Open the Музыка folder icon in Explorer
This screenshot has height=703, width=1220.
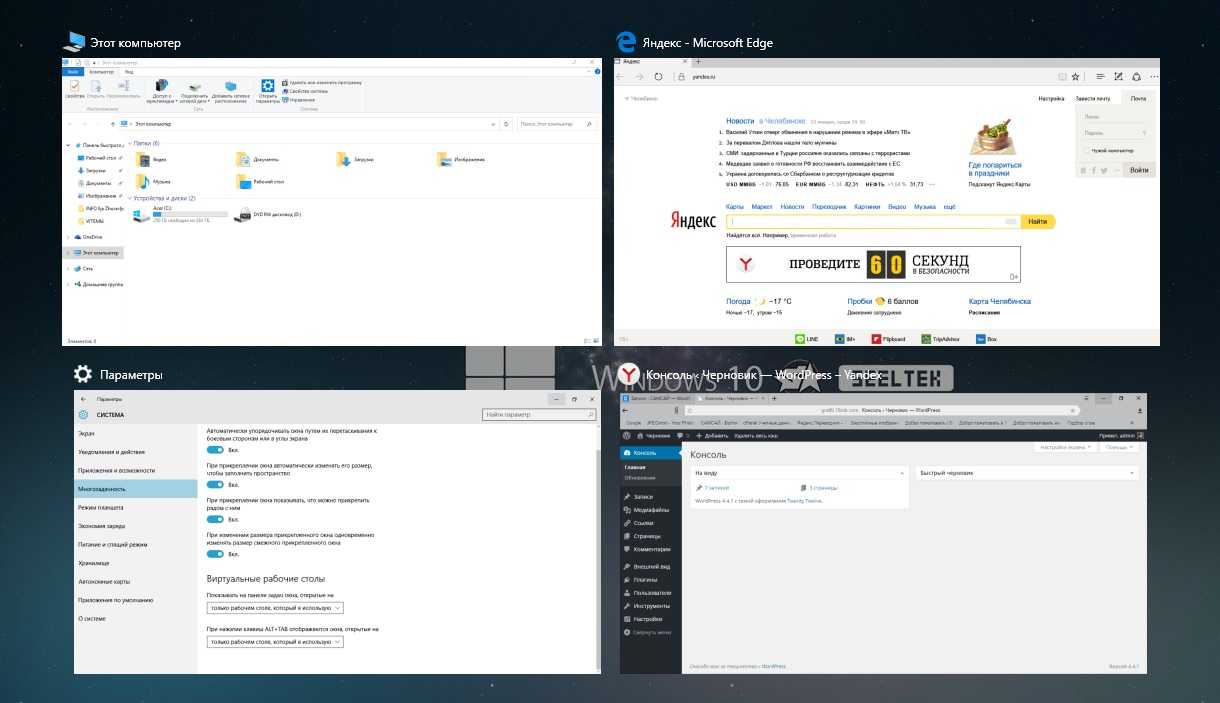pos(143,181)
